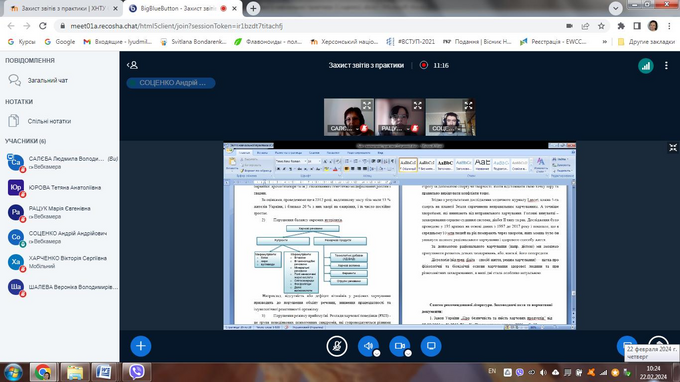Open audio device options arrow
Image resolution: width=680 pixels, height=382 pixels.
click(x=376, y=353)
